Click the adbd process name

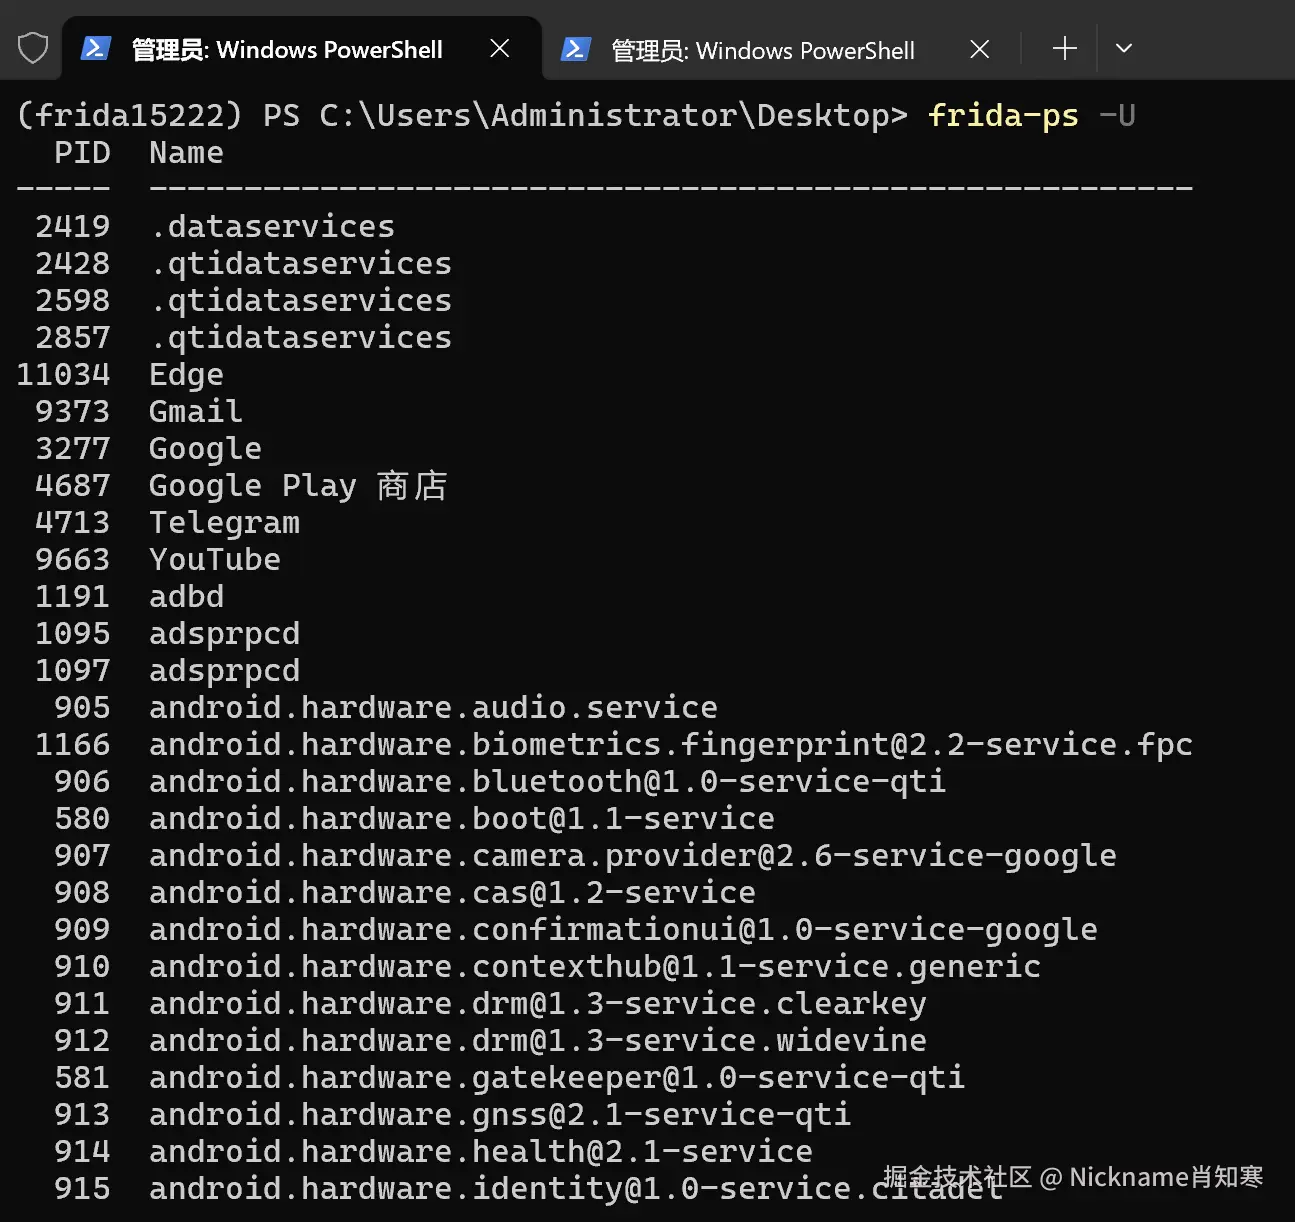pos(187,597)
